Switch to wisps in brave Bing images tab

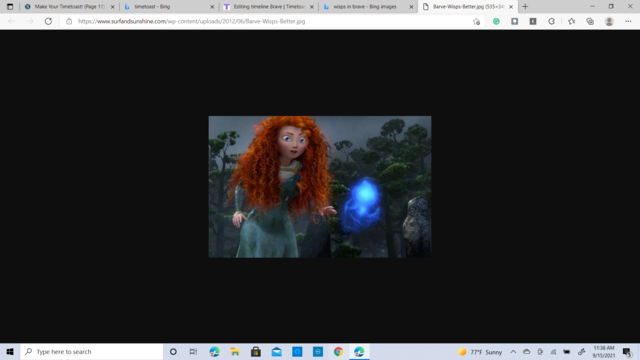tap(368, 7)
